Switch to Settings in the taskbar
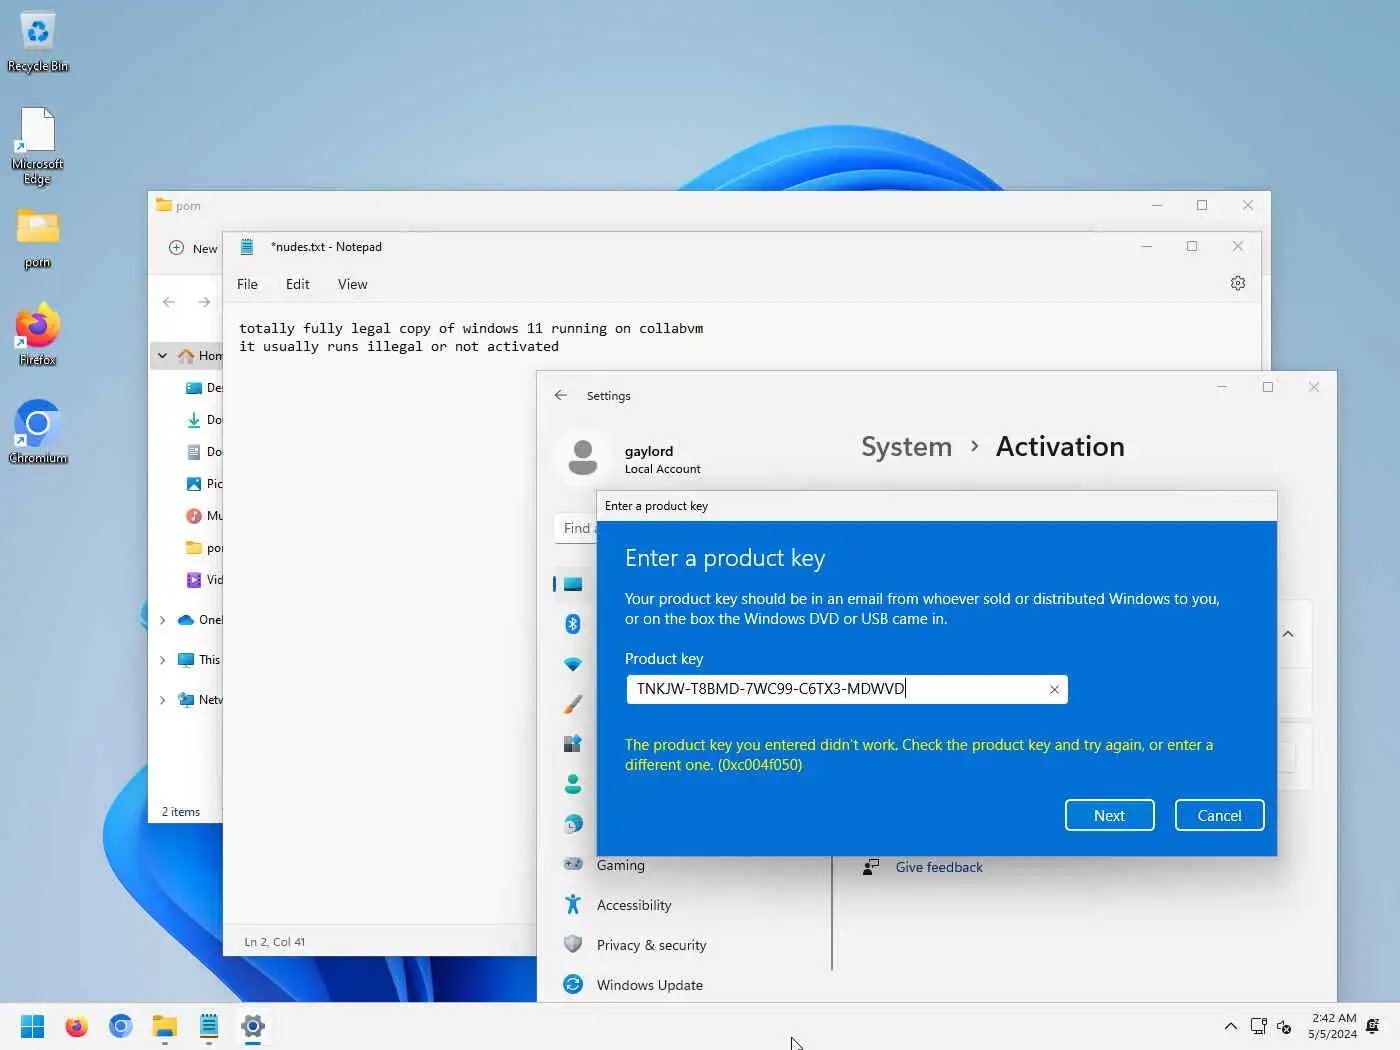Screen dimensions: 1400x1050 253,1026
